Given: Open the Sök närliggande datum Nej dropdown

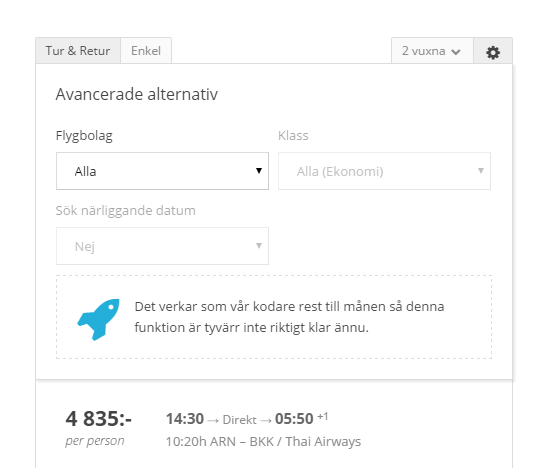Looking at the screenshot, I should coord(162,246).
